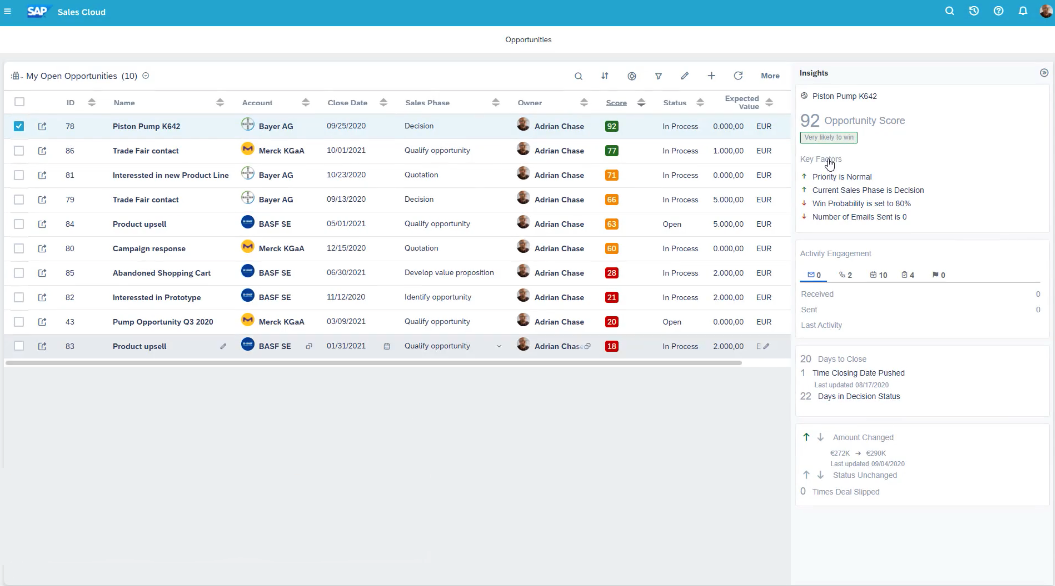This screenshot has height=586, width=1055.
Task: Switch to the calls engagement tab showing 2
Action: [x=846, y=274]
